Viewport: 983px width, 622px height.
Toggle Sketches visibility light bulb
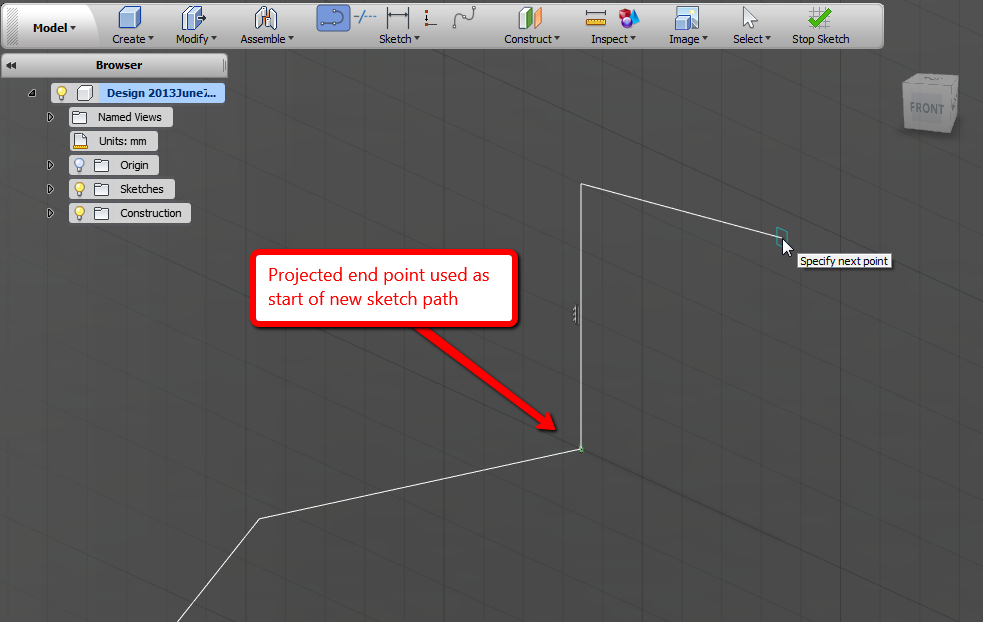[79, 189]
